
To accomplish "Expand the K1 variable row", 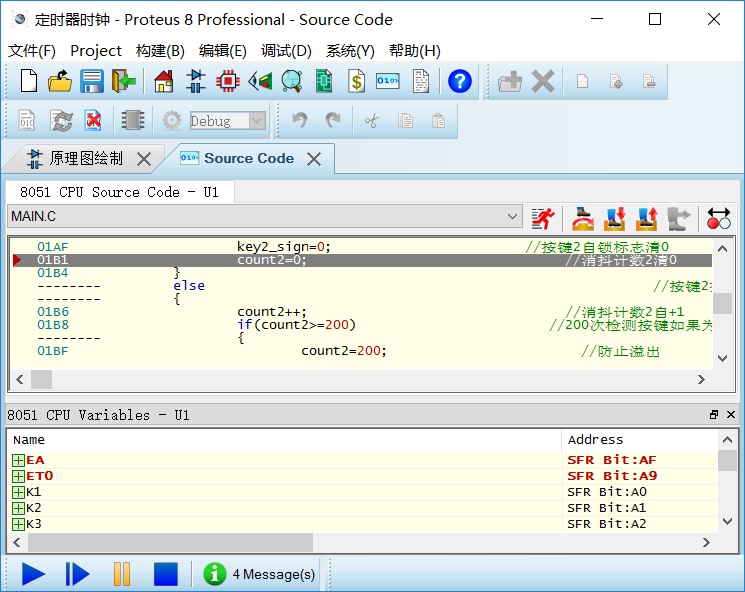I will pos(18,492).
